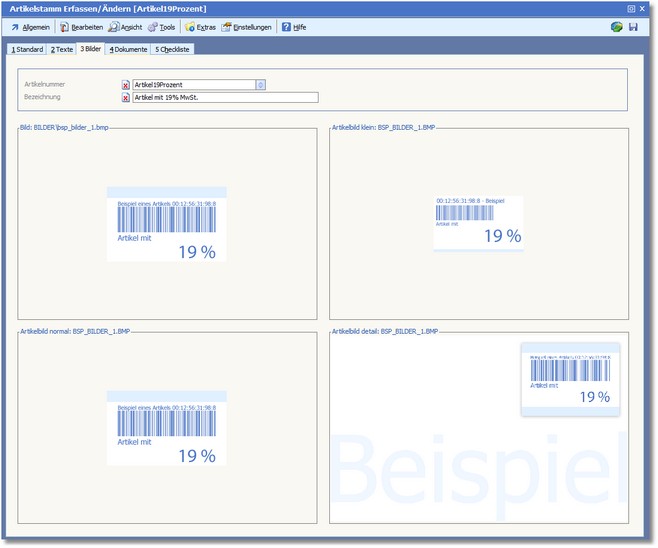Click the Artikelbild normal barcode image
Viewport: 658px width, 548px height.
(x=167, y=428)
